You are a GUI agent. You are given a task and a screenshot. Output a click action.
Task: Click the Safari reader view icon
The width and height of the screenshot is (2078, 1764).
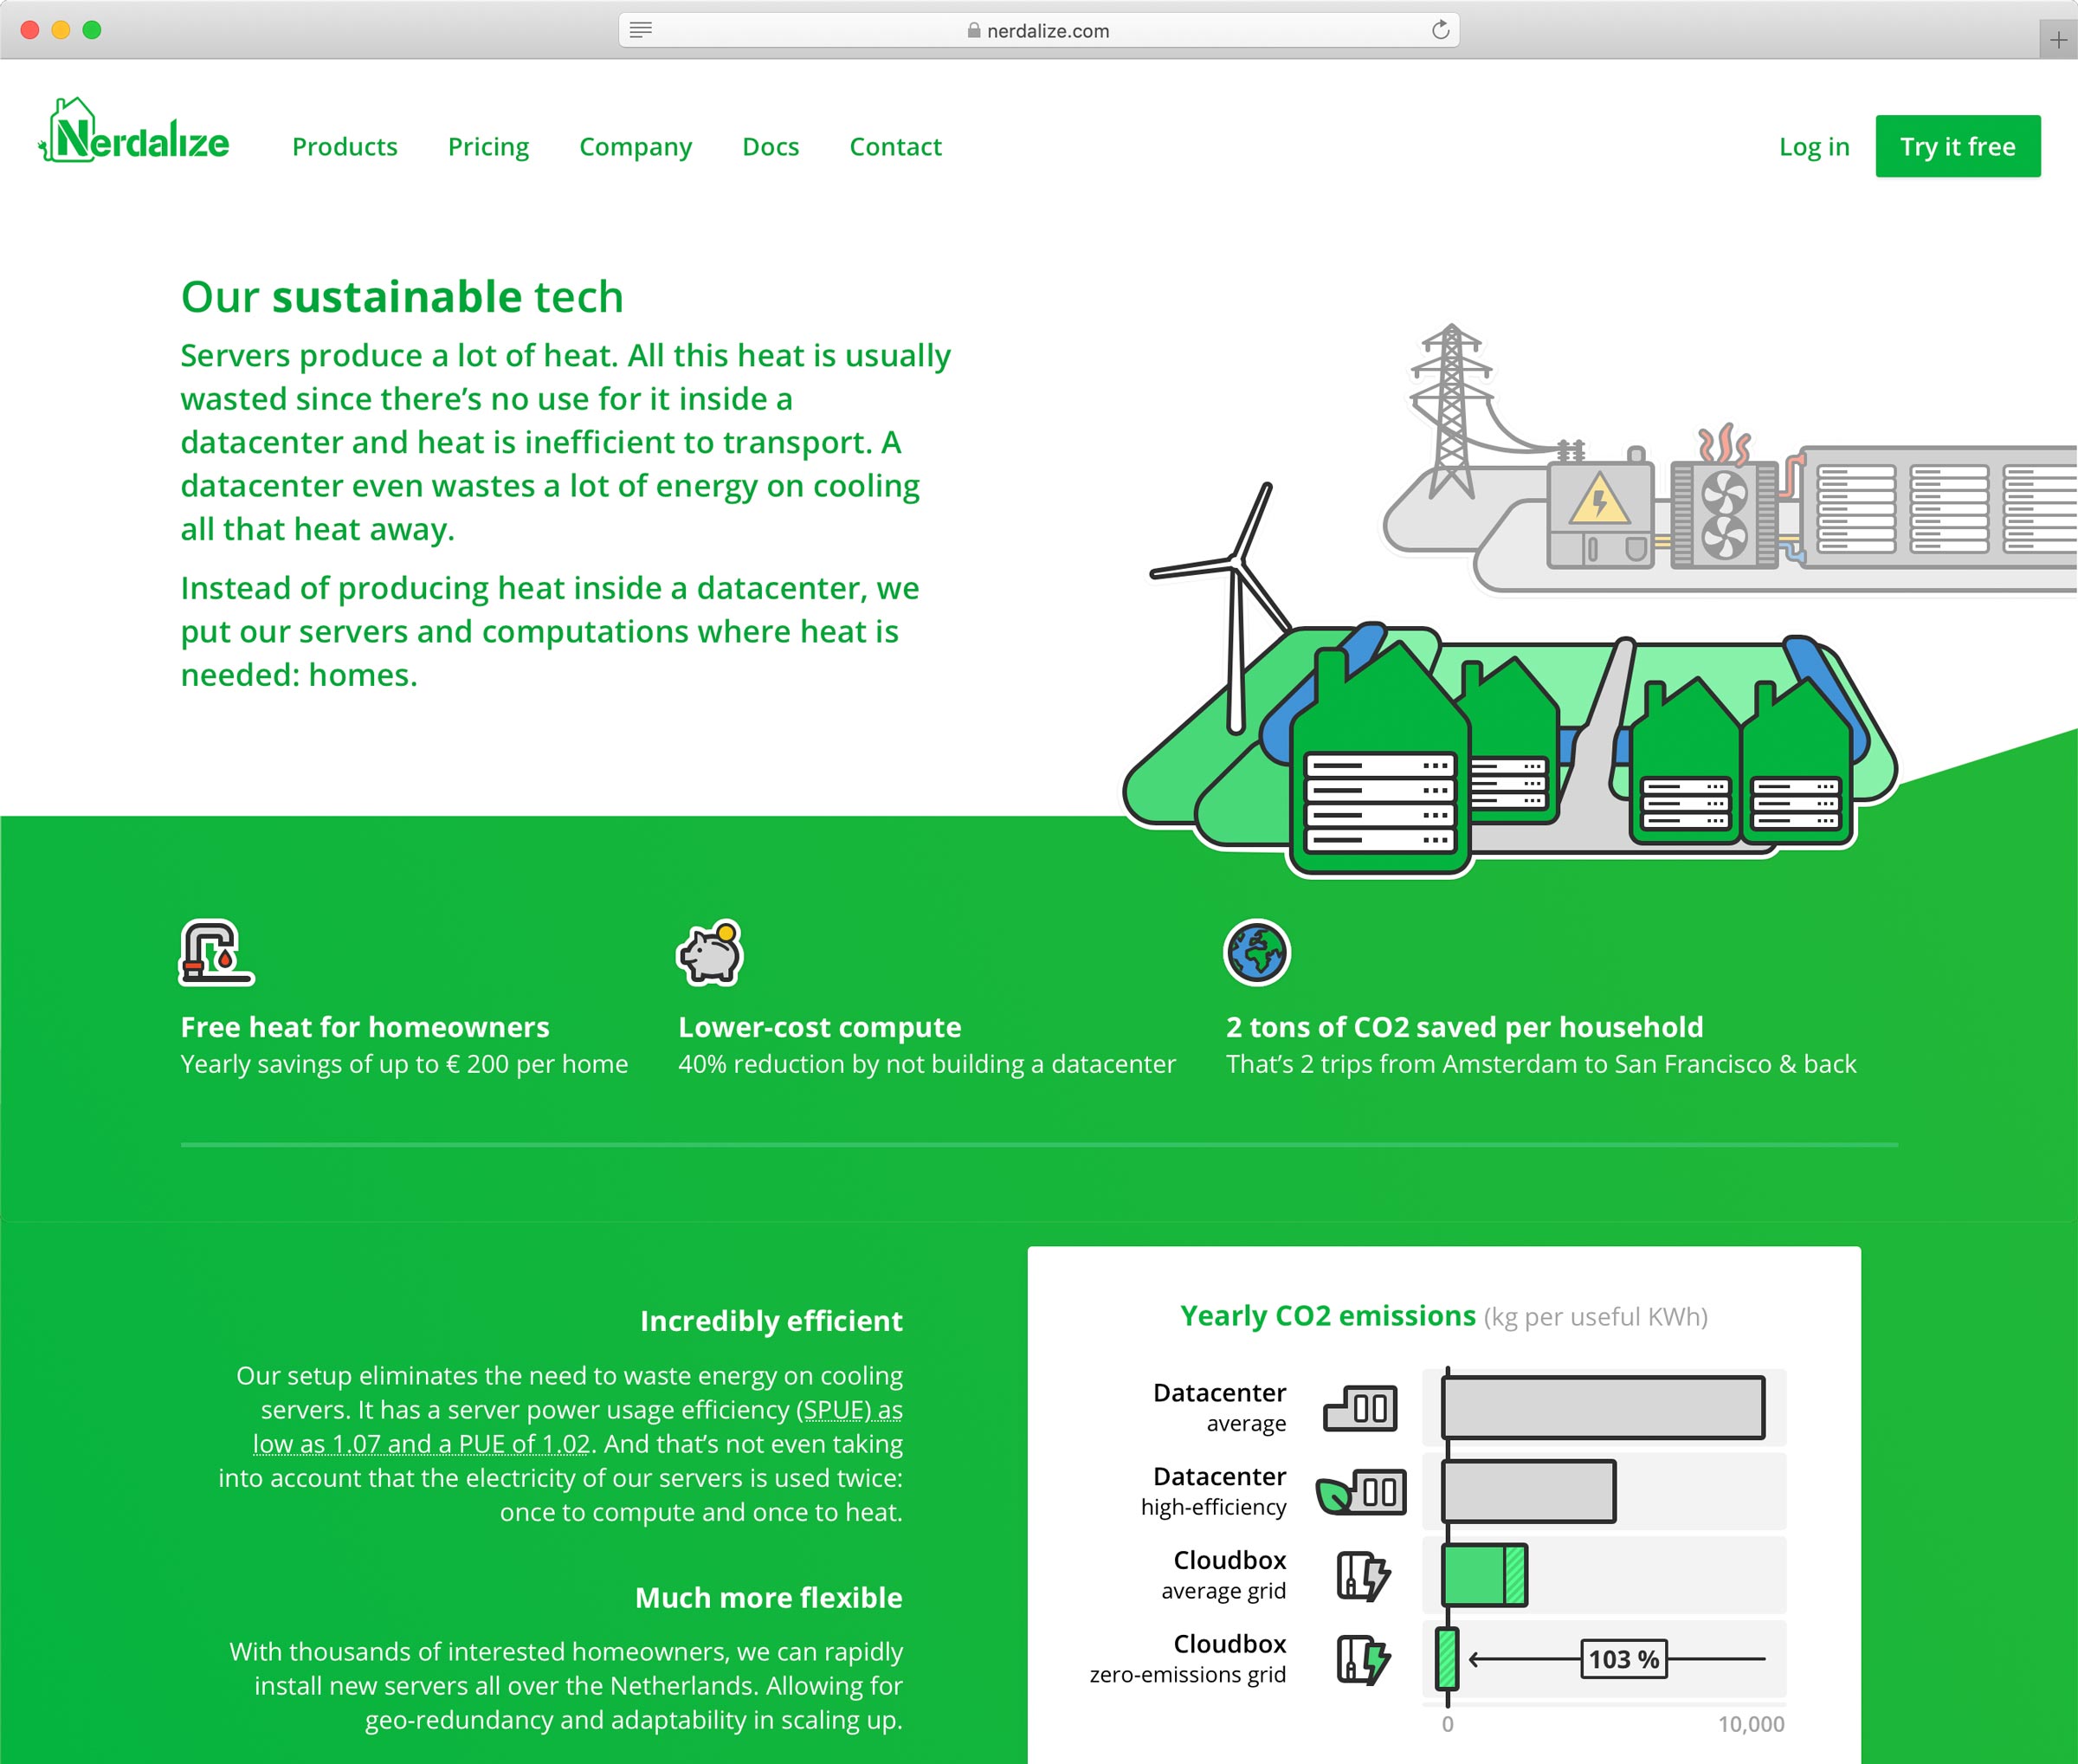pos(641,30)
